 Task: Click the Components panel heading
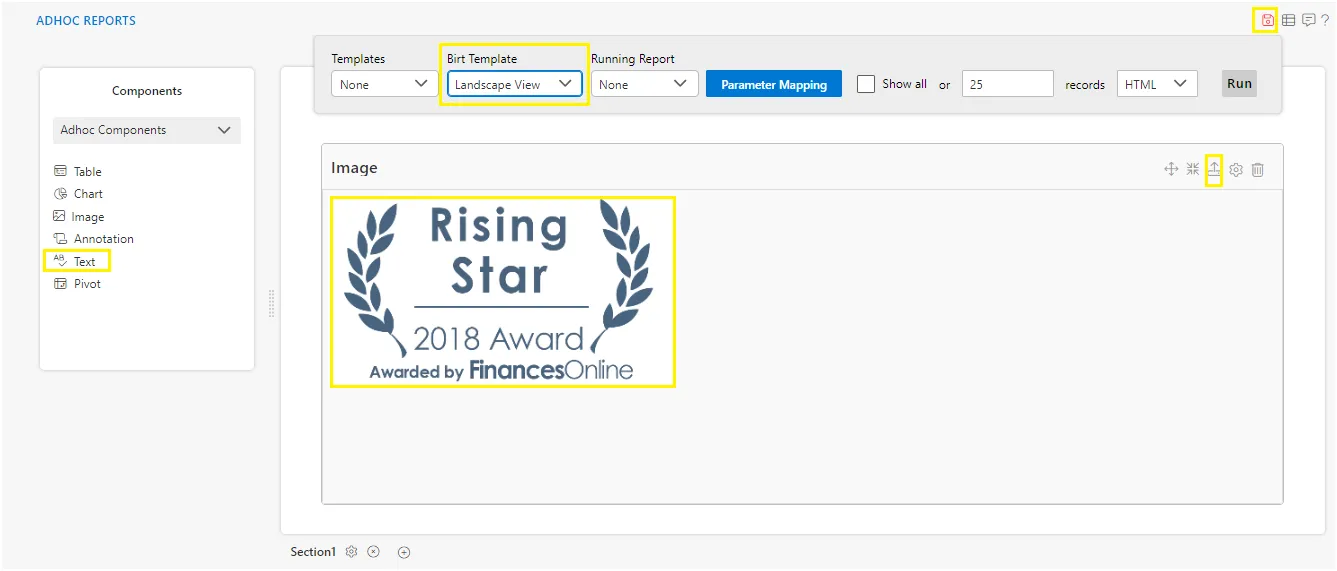tap(147, 91)
